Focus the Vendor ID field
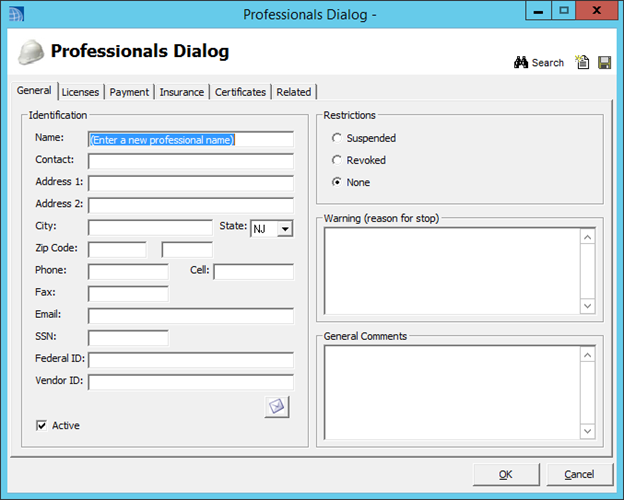 191,382
